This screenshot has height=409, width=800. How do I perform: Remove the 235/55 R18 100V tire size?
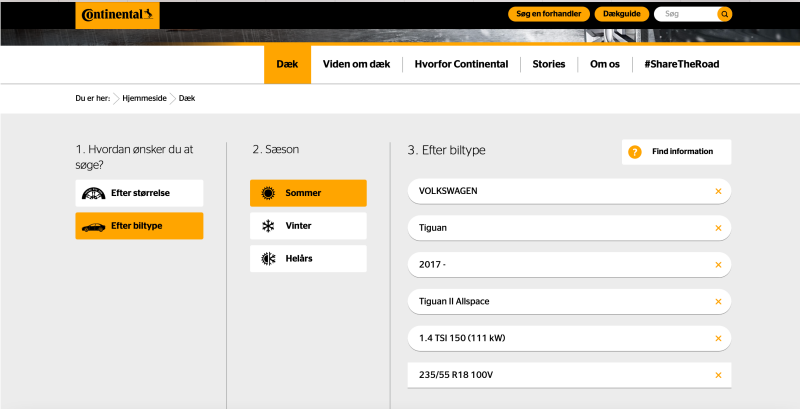(x=718, y=375)
